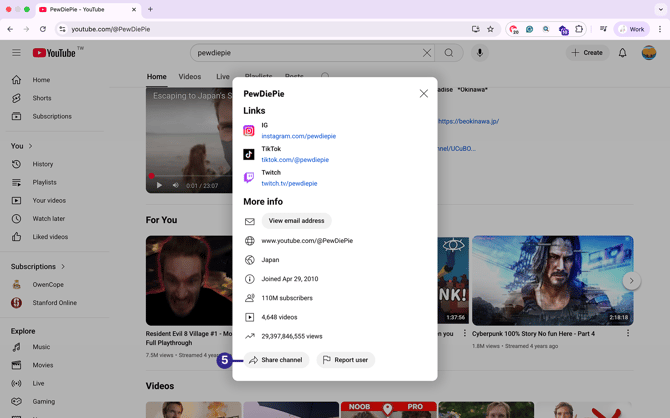The image size is (670, 418).
Task: Click the Report user button
Action: coord(345,360)
